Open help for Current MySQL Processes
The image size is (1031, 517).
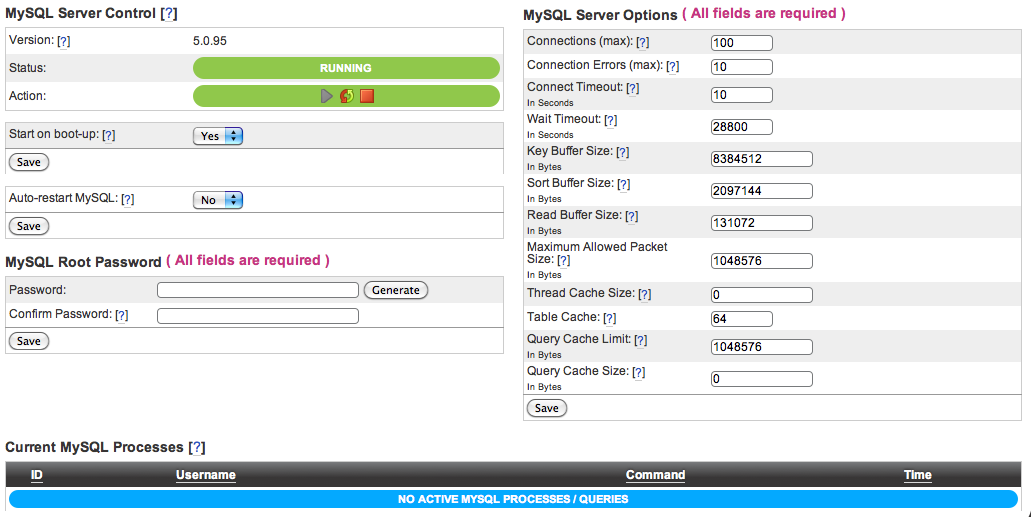point(197,448)
